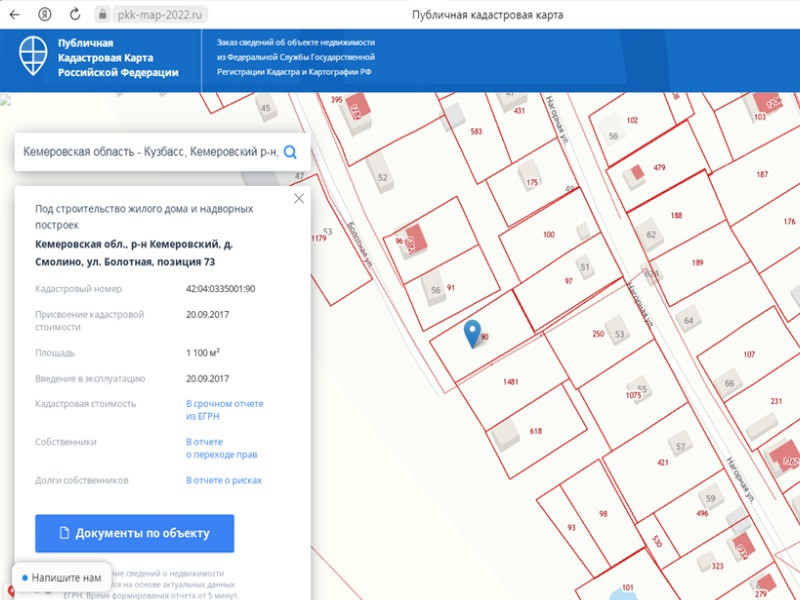Open the Yandex home button
Viewport: 800px width, 600px height.
coord(45,15)
